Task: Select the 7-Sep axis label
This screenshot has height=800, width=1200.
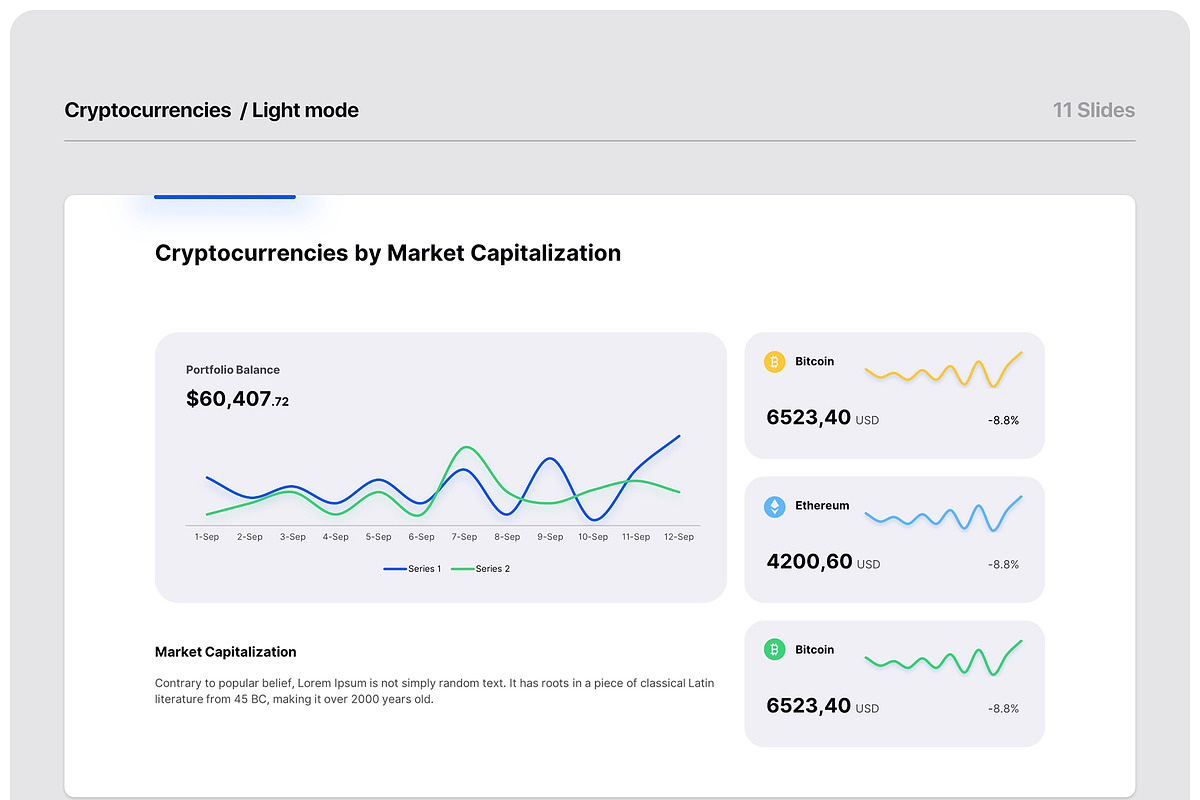Action: tap(464, 537)
